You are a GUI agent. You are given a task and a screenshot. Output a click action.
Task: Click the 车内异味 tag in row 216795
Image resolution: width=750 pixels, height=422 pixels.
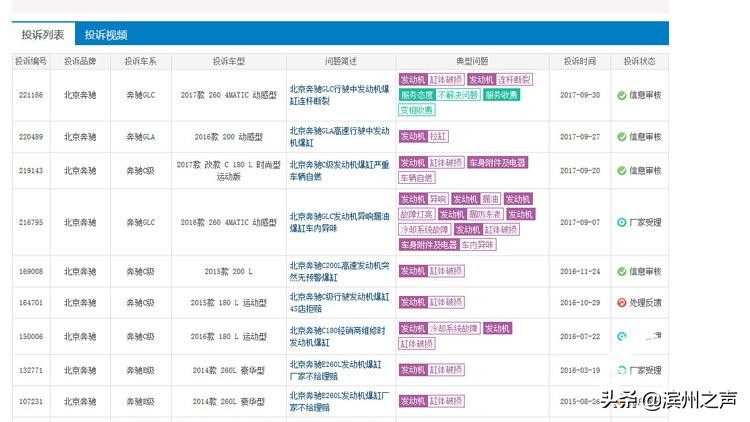tap(477, 245)
